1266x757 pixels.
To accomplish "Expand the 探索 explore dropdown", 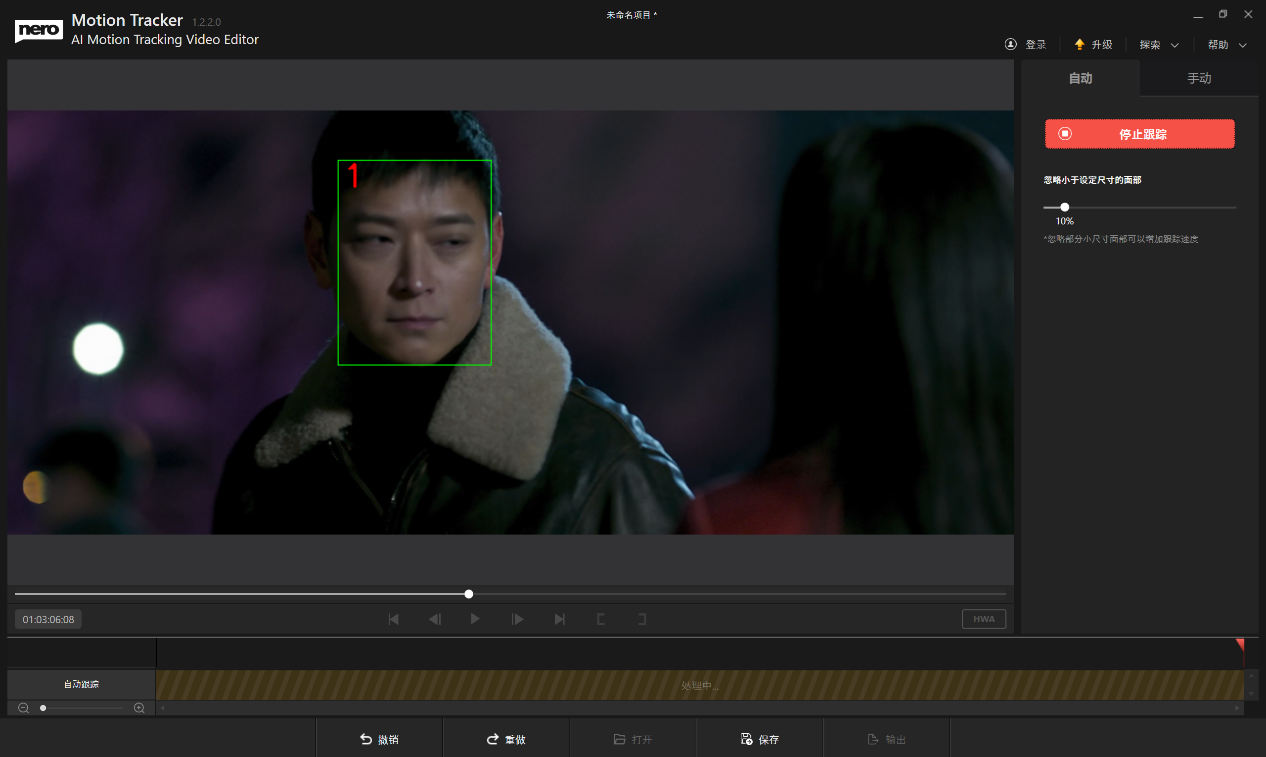I will coord(1159,45).
